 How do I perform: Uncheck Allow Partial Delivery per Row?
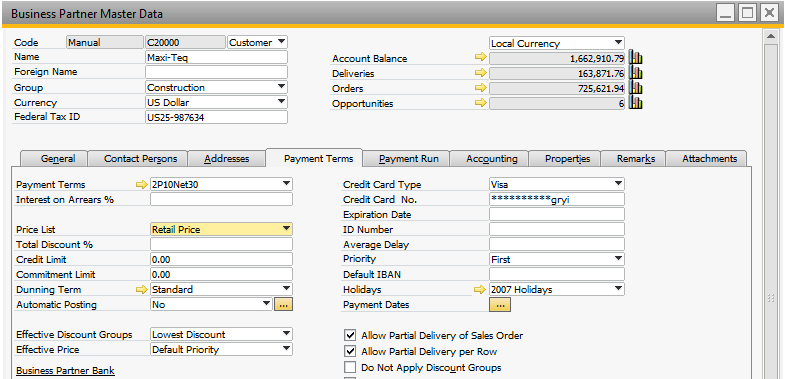350,351
